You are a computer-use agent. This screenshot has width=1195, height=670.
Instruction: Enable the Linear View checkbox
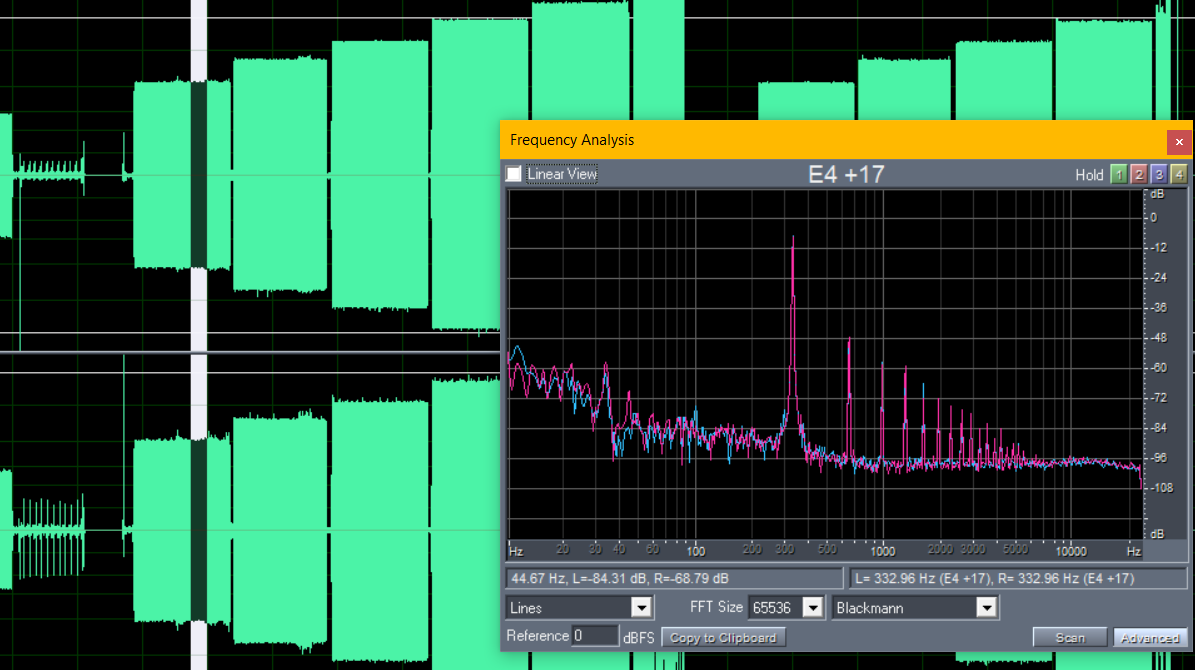point(514,174)
